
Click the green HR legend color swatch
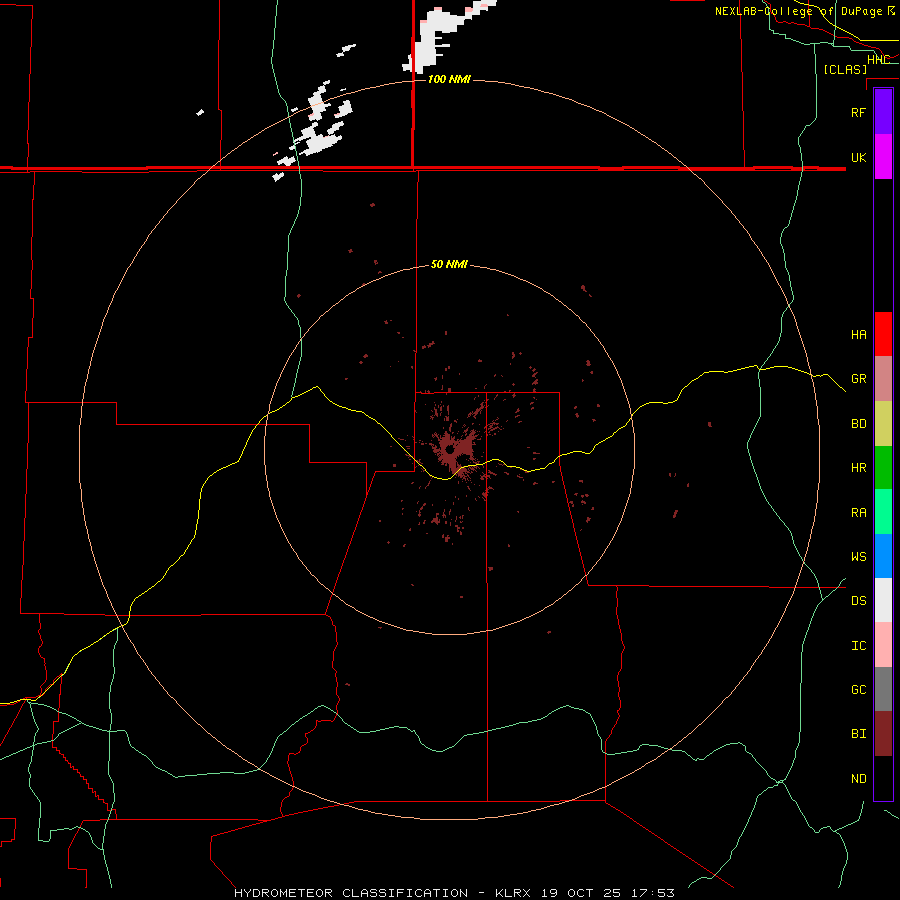click(883, 468)
